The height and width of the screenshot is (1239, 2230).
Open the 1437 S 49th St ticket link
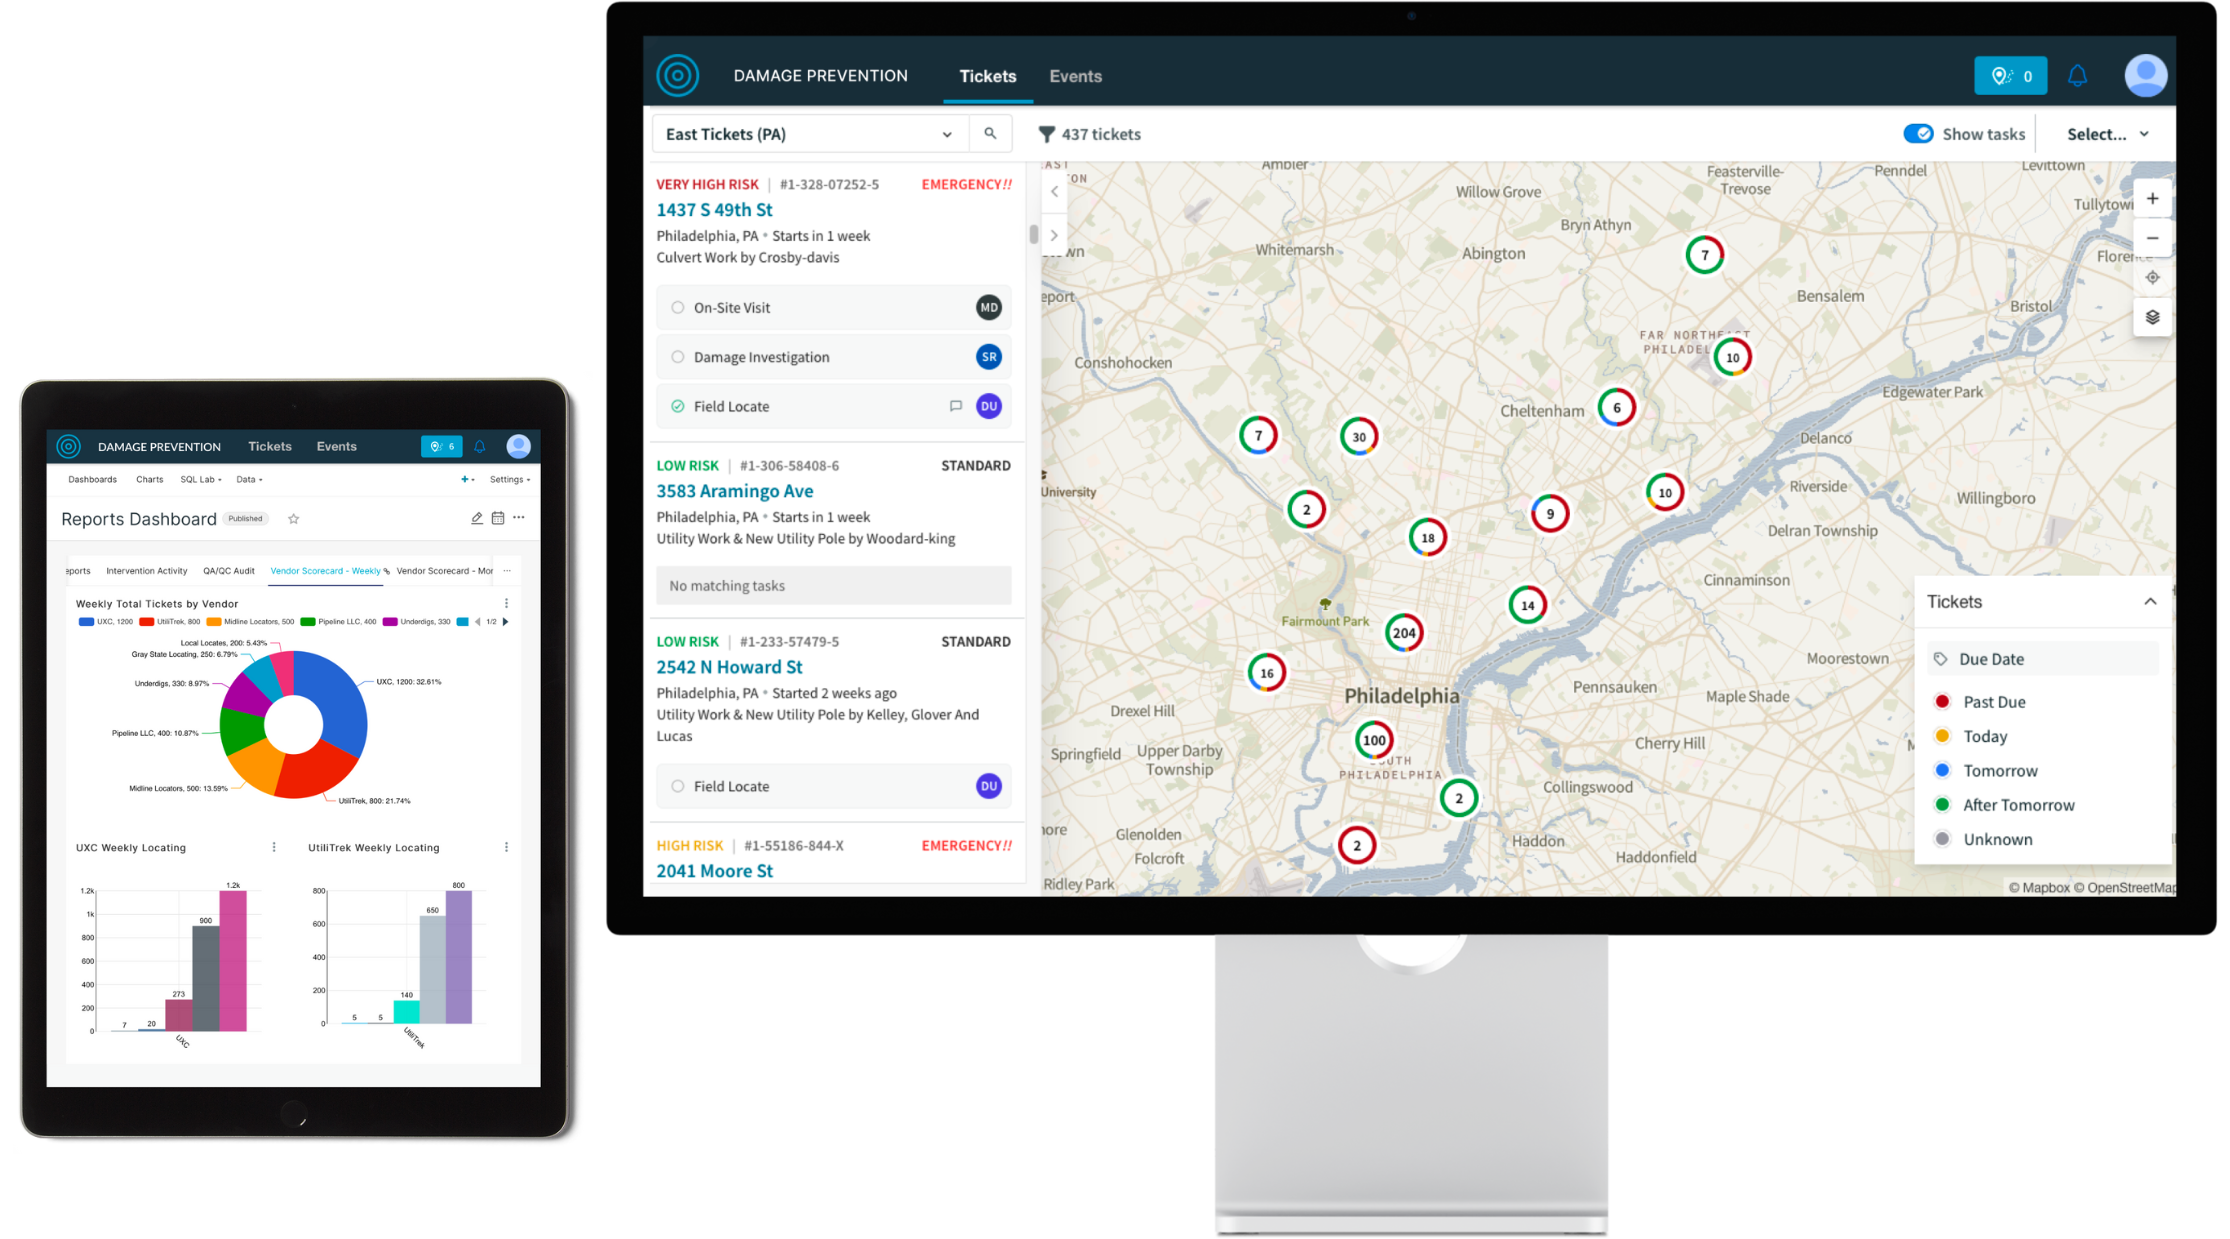point(714,210)
